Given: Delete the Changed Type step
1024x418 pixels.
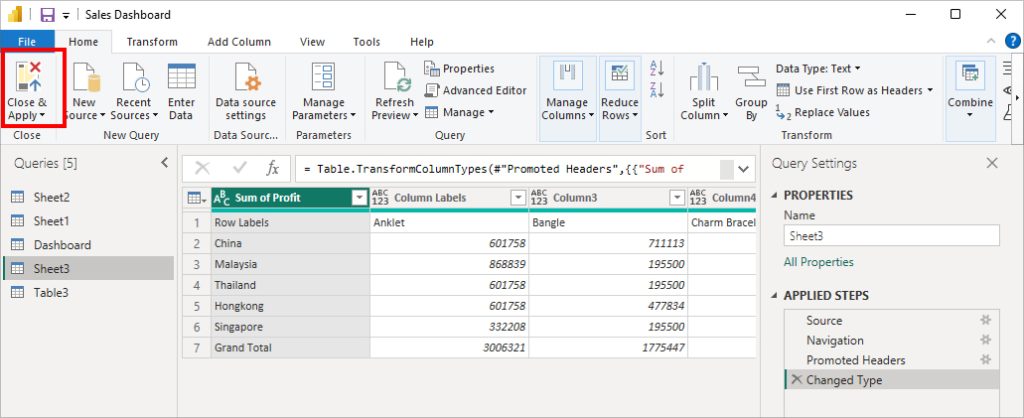Looking at the screenshot, I should (795, 379).
